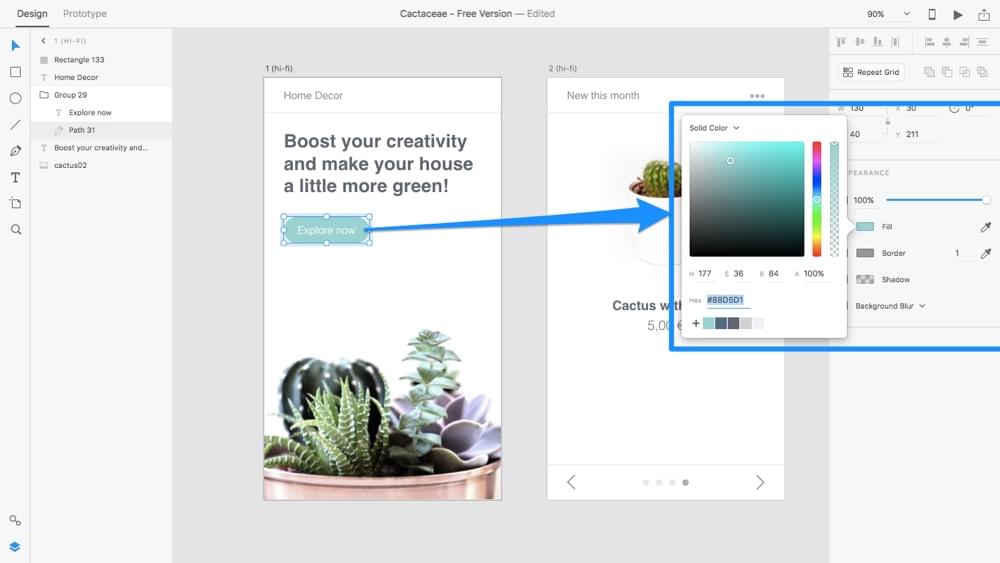Open the Layers panel icon at bottom left
The width and height of the screenshot is (1000, 563).
point(15,547)
